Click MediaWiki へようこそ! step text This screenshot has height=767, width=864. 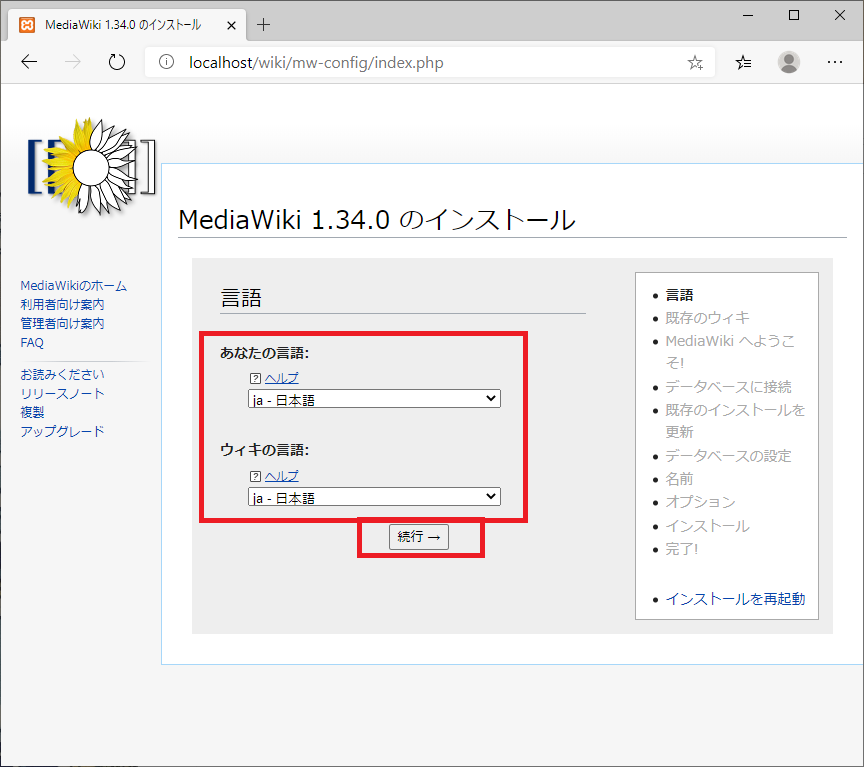coord(730,352)
